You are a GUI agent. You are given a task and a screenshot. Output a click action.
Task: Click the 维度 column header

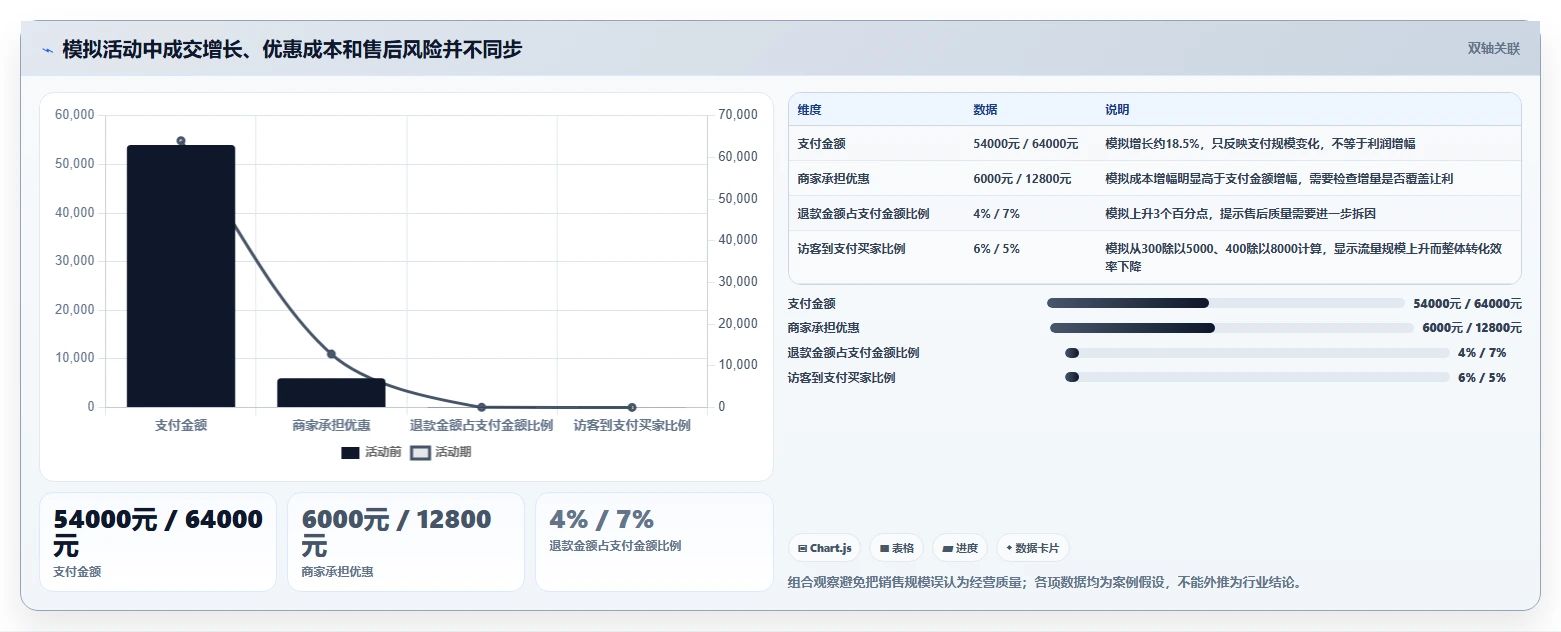click(809, 109)
